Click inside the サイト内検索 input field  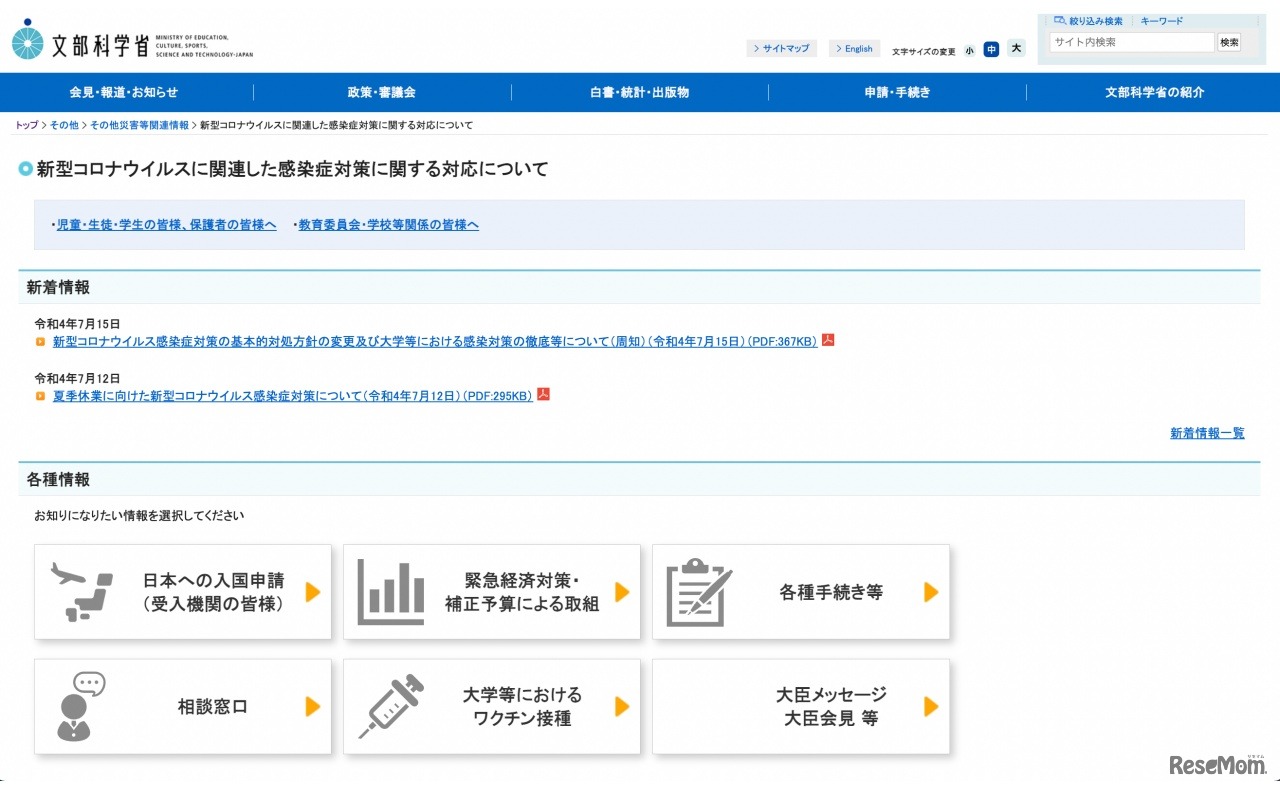coord(1130,42)
